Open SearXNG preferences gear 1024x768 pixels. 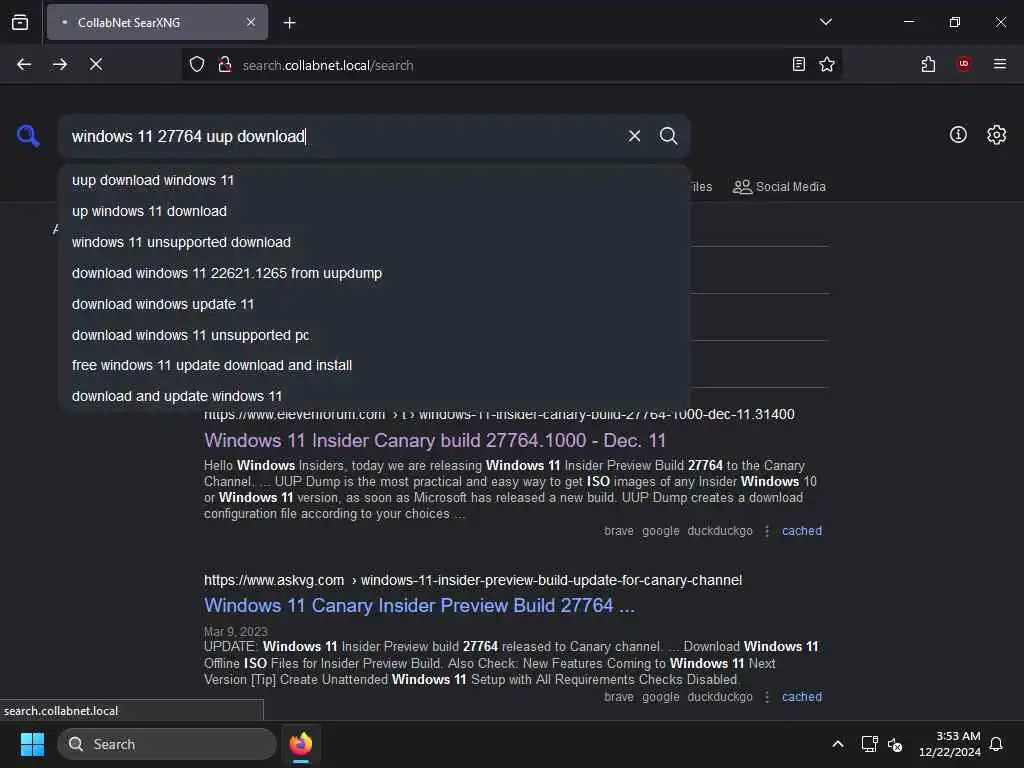point(997,135)
